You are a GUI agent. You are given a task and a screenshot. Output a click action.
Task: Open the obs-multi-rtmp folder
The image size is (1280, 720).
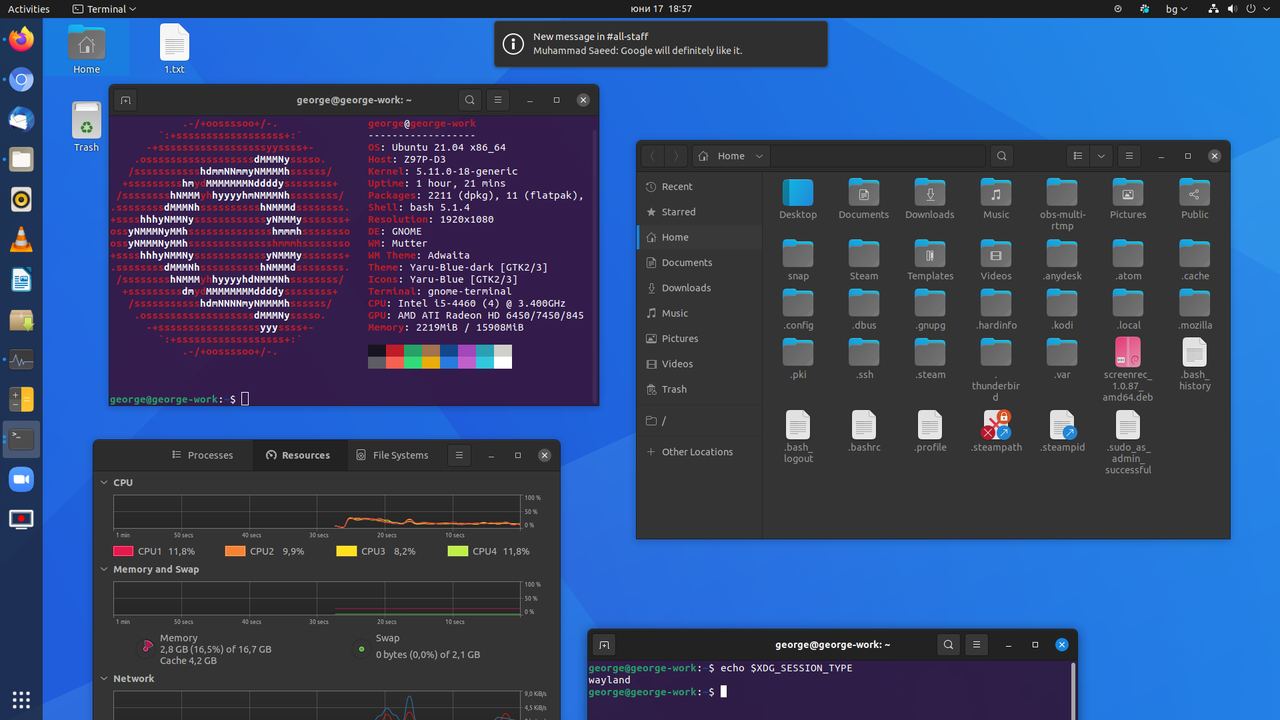point(1062,204)
